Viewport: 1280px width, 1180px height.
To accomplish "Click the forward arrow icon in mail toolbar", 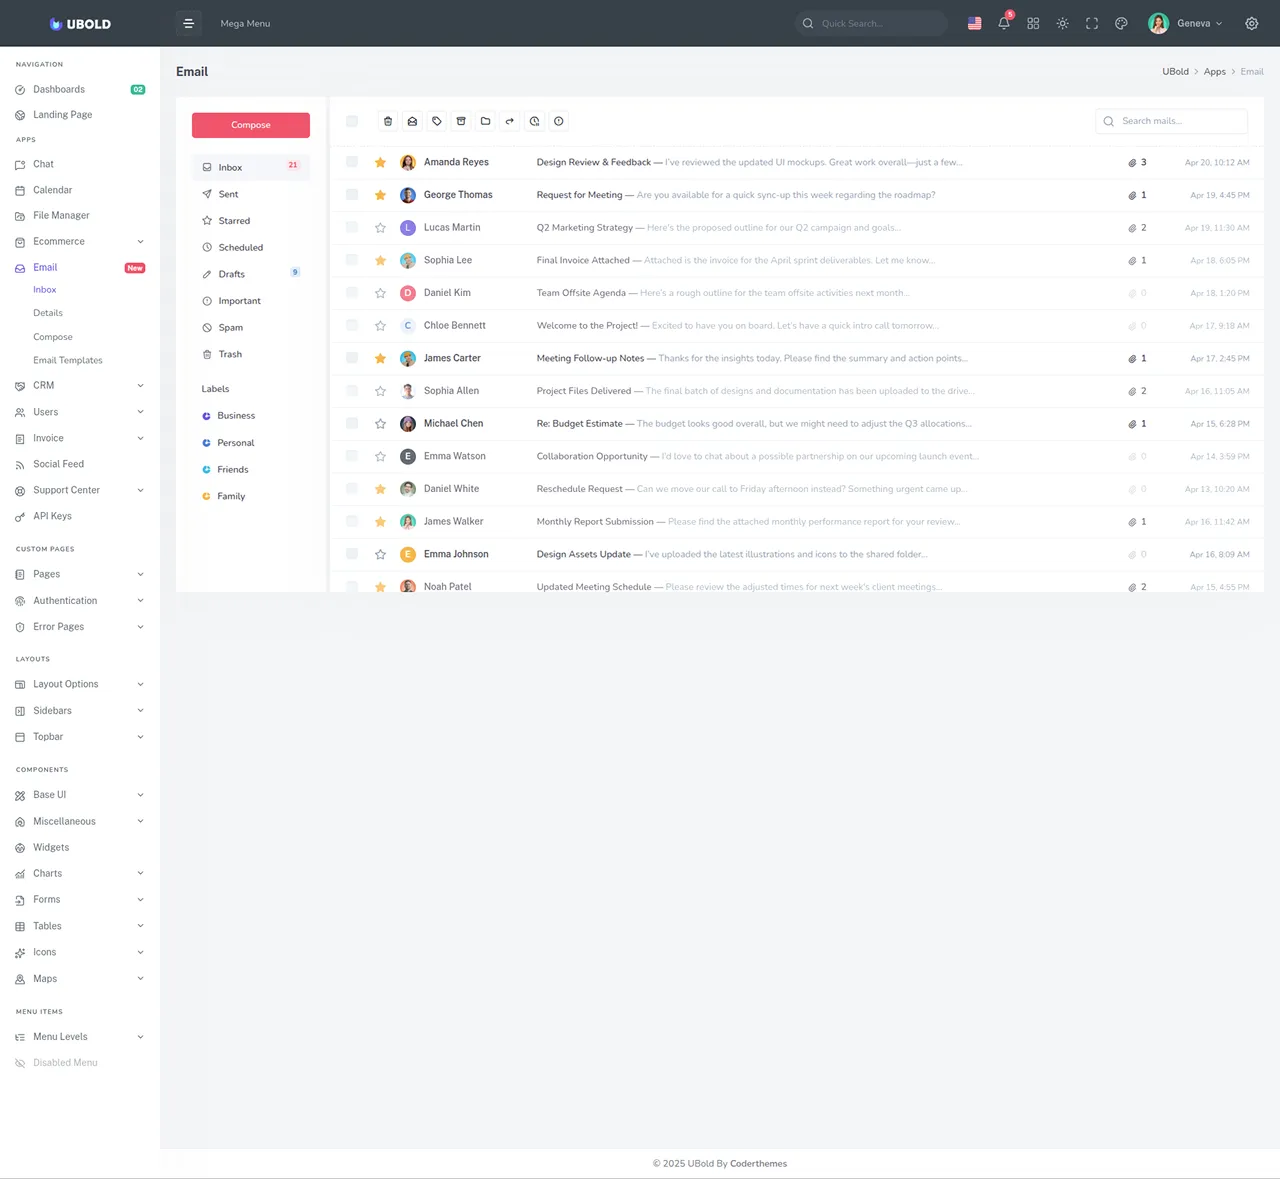I will click(510, 121).
